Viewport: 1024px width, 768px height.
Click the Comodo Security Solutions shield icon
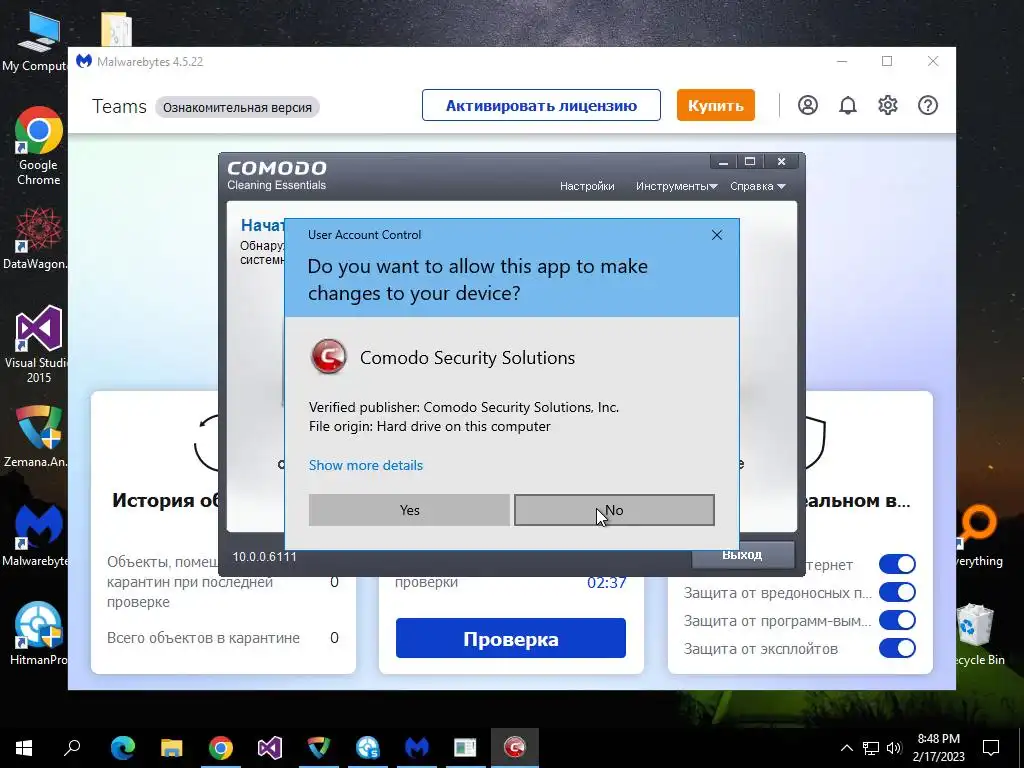point(328,357)
